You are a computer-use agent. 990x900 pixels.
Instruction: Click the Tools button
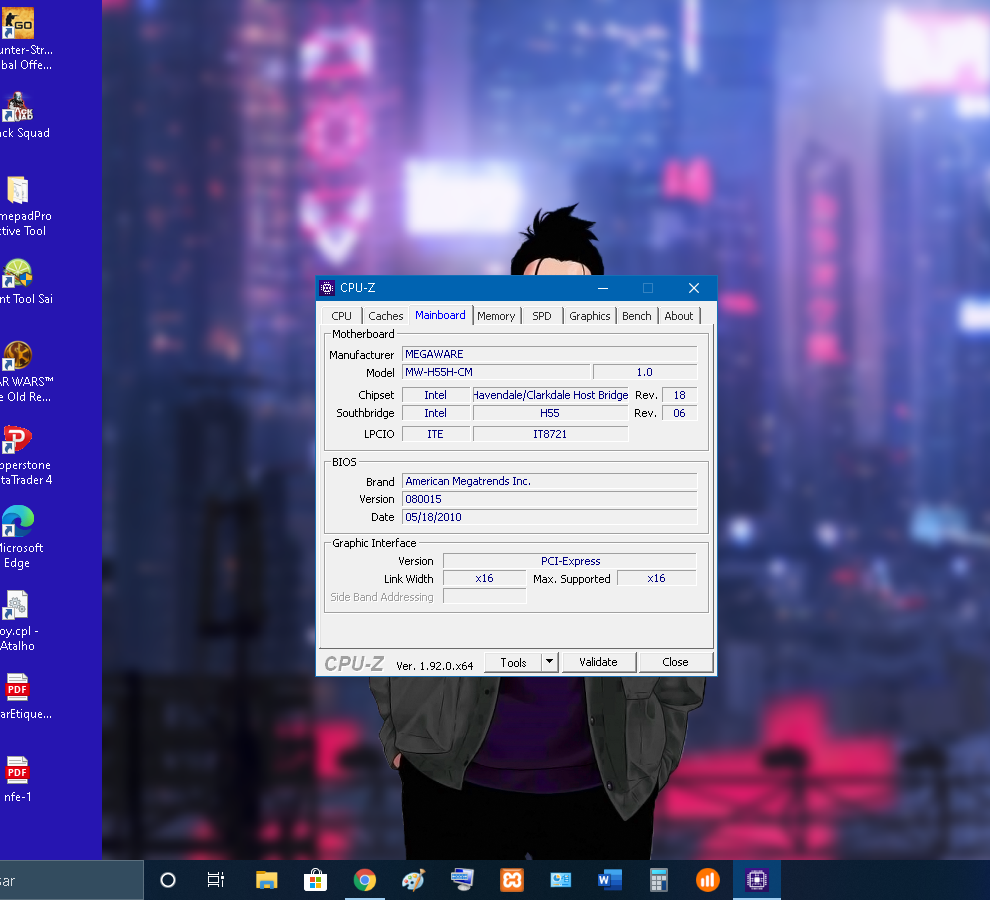pyautogui.click(x=513, y=663)
